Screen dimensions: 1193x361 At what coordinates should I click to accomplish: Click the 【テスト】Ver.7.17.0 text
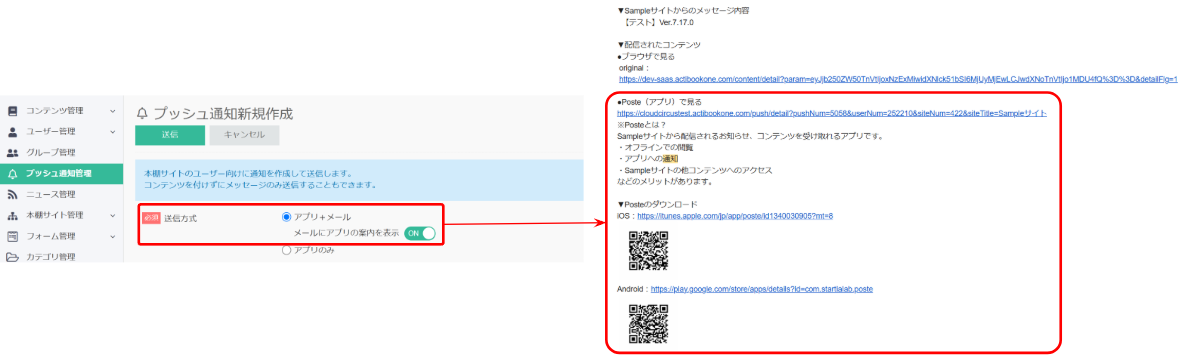(659, 23)
